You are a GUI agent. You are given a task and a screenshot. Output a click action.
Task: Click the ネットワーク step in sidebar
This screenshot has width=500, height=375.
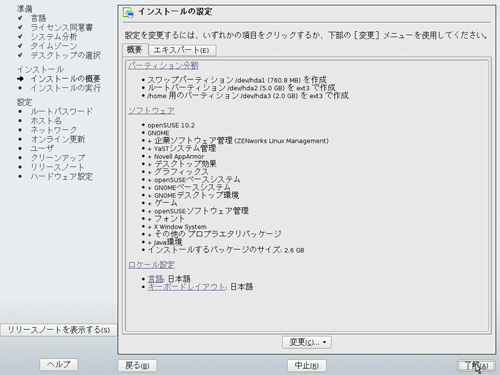tap(54, 130)
